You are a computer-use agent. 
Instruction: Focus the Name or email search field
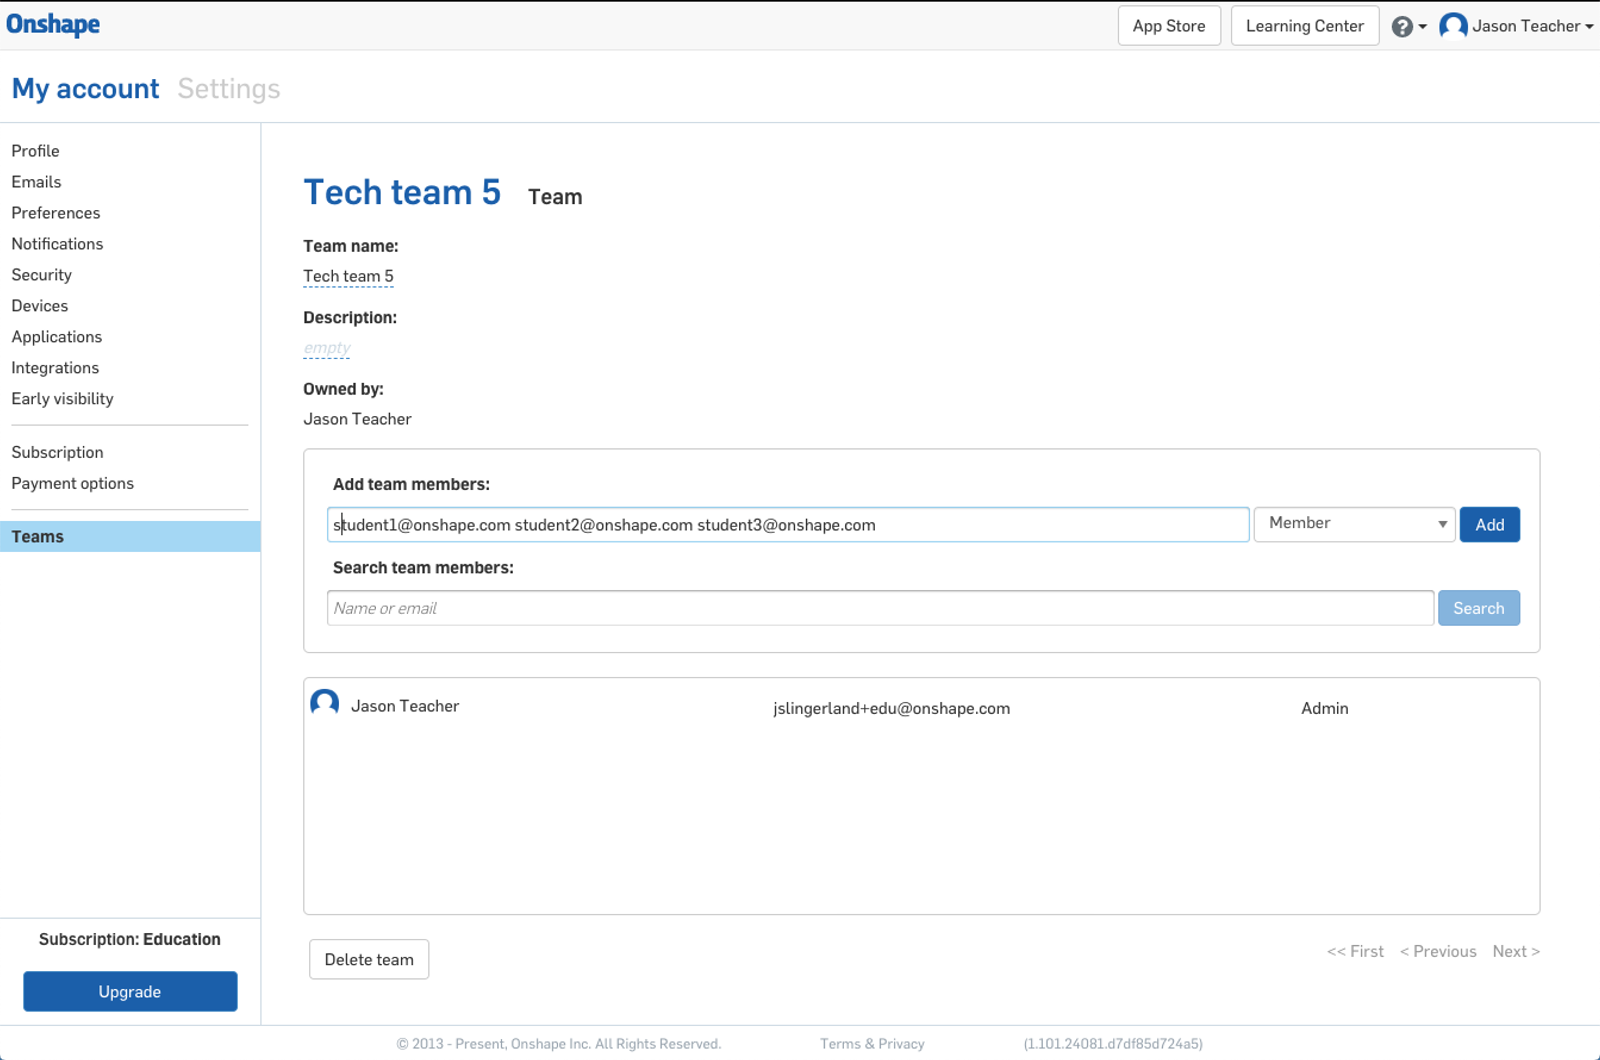(x=880, y=608)
